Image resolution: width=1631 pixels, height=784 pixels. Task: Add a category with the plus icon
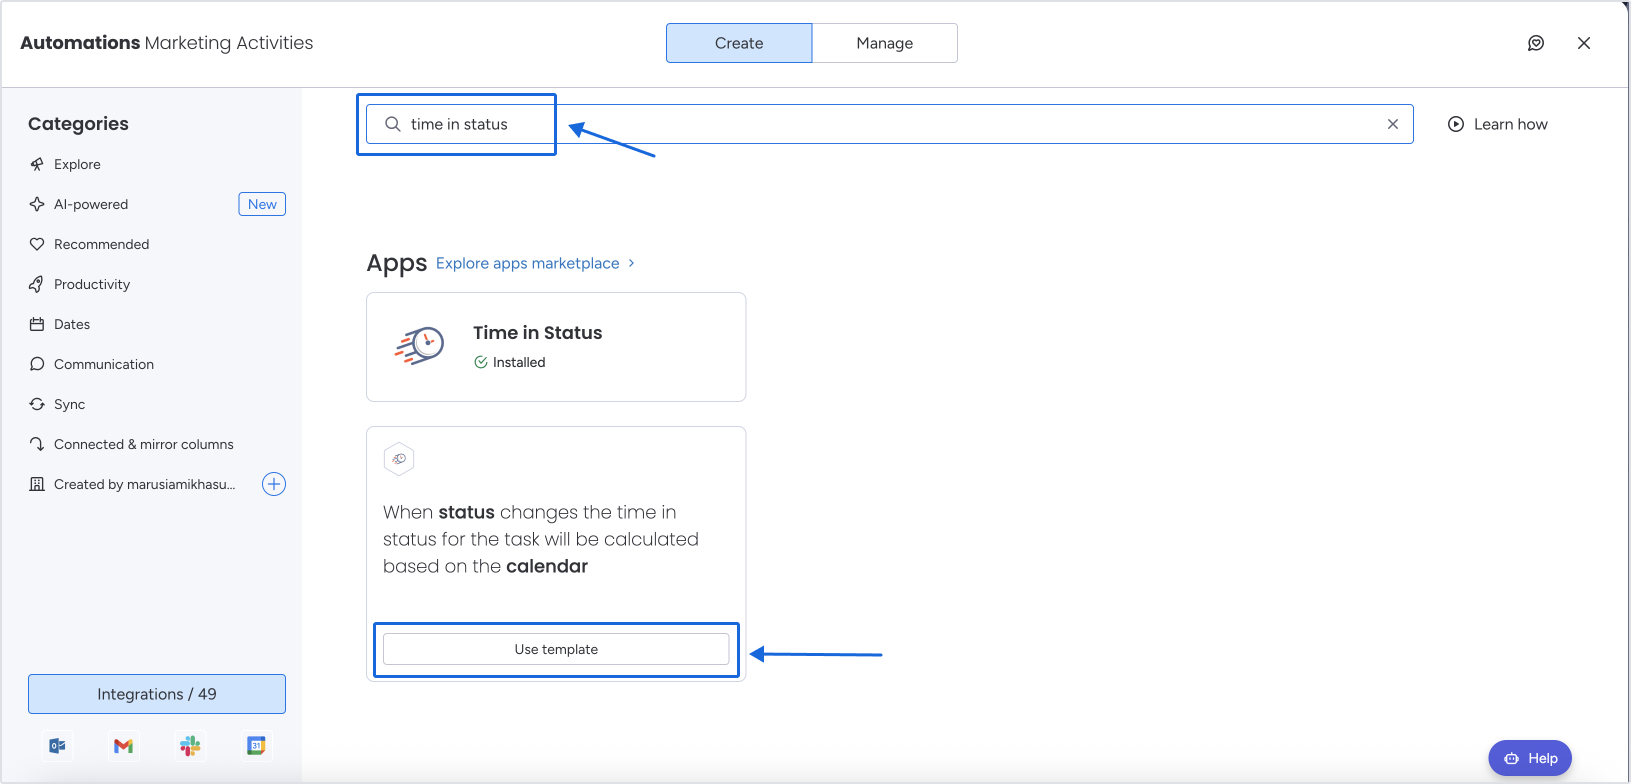point(273,484)
